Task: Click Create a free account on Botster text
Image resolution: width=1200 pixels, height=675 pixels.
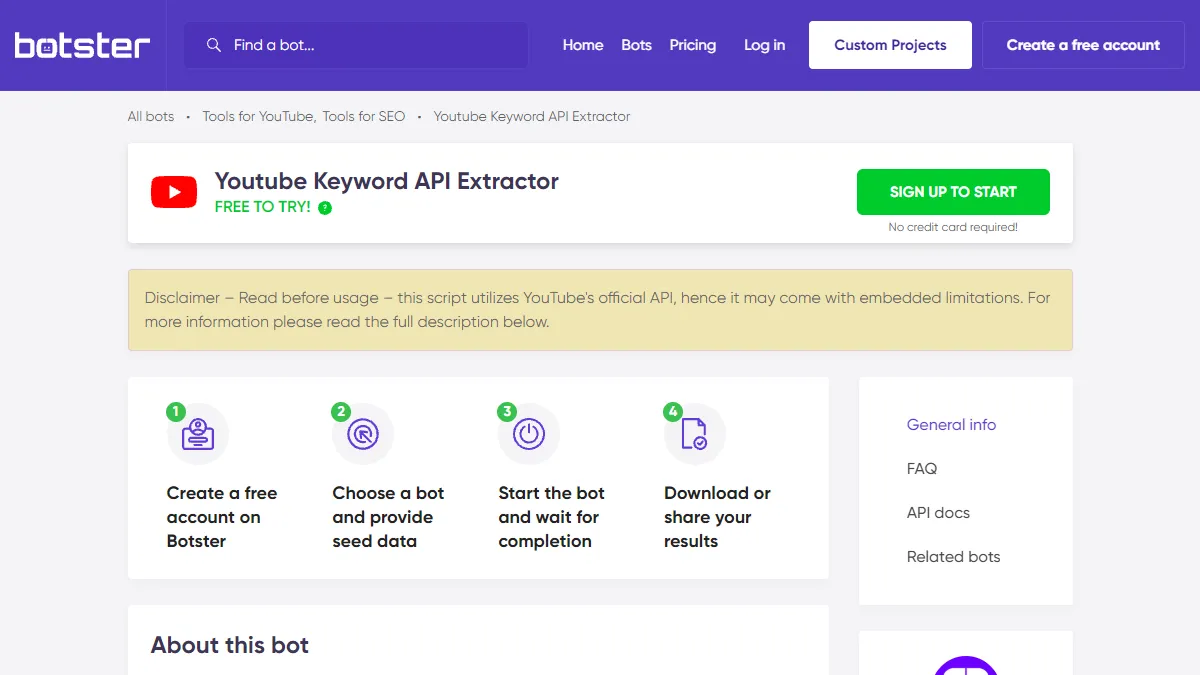Action: (x=222, y=517)
